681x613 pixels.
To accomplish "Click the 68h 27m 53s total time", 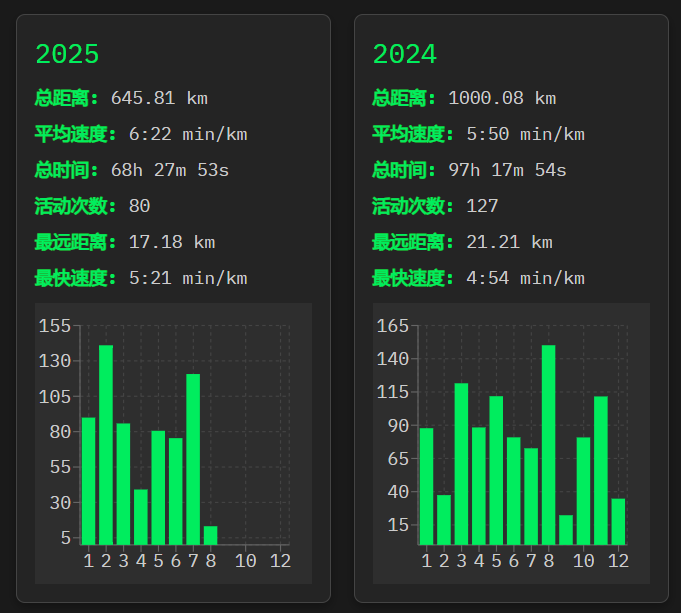I will (x=170, y=170).
